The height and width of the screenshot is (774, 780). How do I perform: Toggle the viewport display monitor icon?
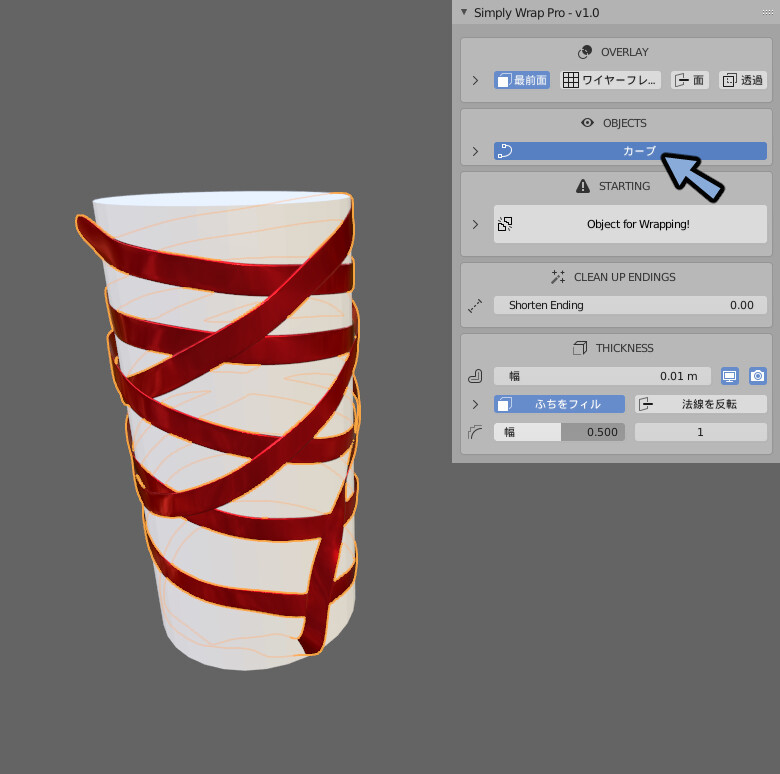730,376
